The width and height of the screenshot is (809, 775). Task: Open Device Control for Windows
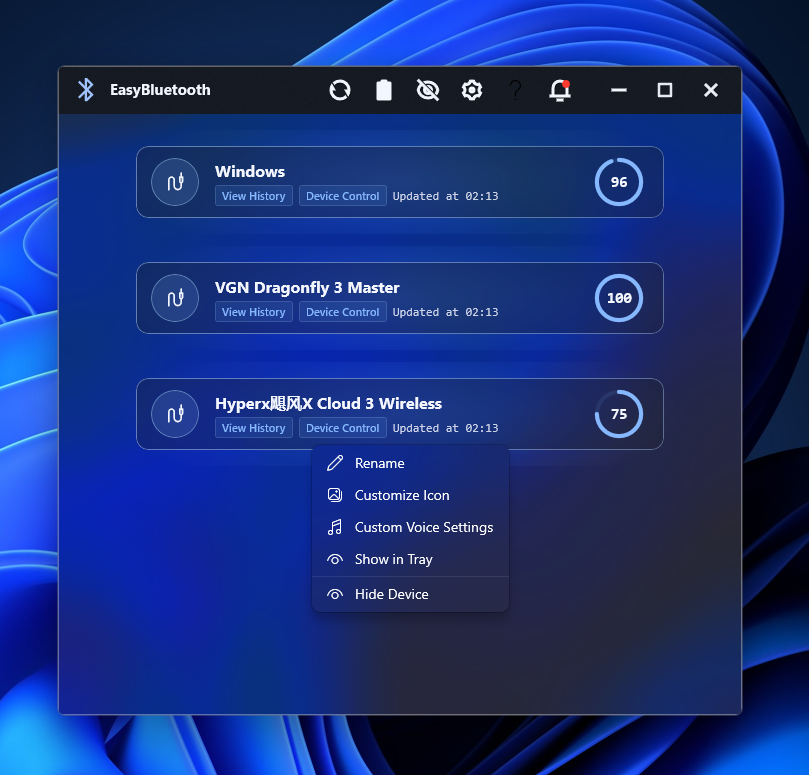pyautogui.click(x=343, y=196)
